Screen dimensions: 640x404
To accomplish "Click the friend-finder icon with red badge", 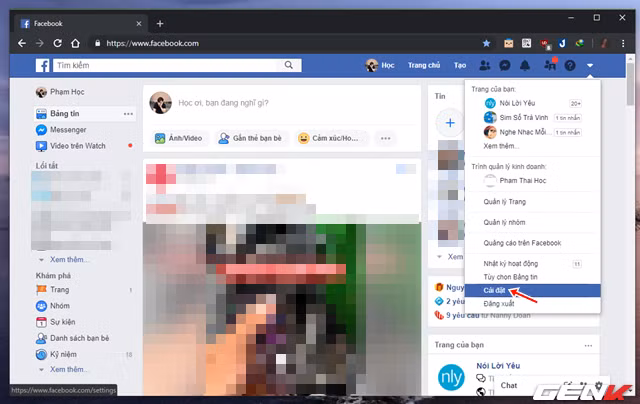I will pos(550,64).
